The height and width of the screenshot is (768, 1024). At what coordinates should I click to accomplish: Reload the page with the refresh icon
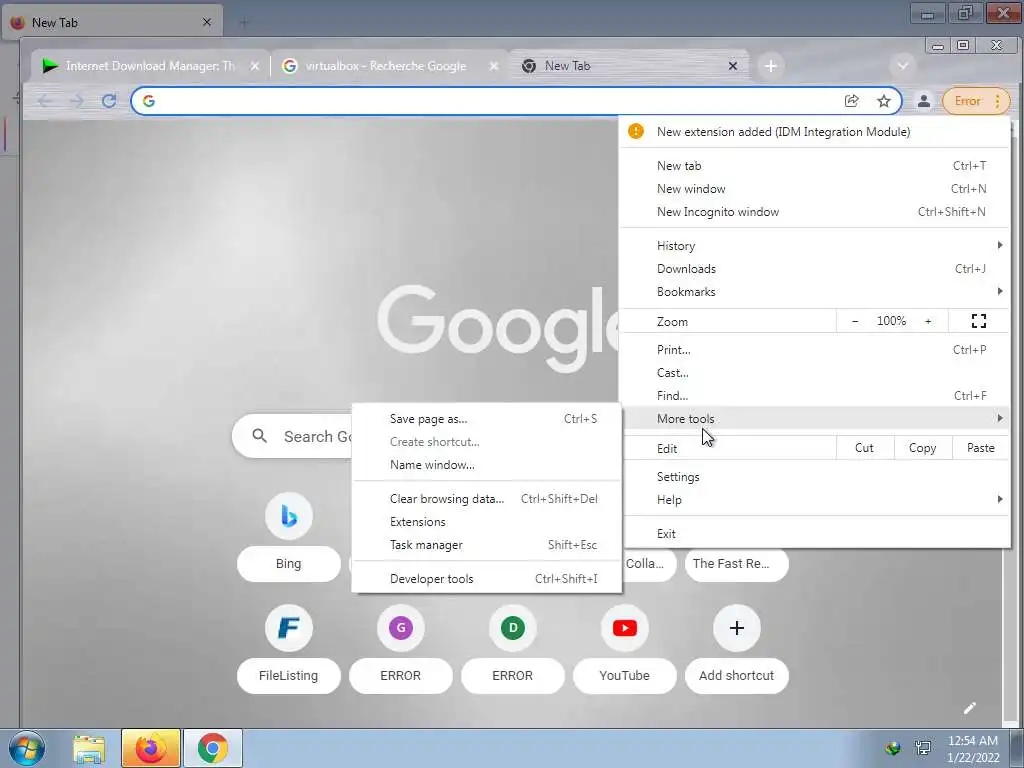click(109, 101)
